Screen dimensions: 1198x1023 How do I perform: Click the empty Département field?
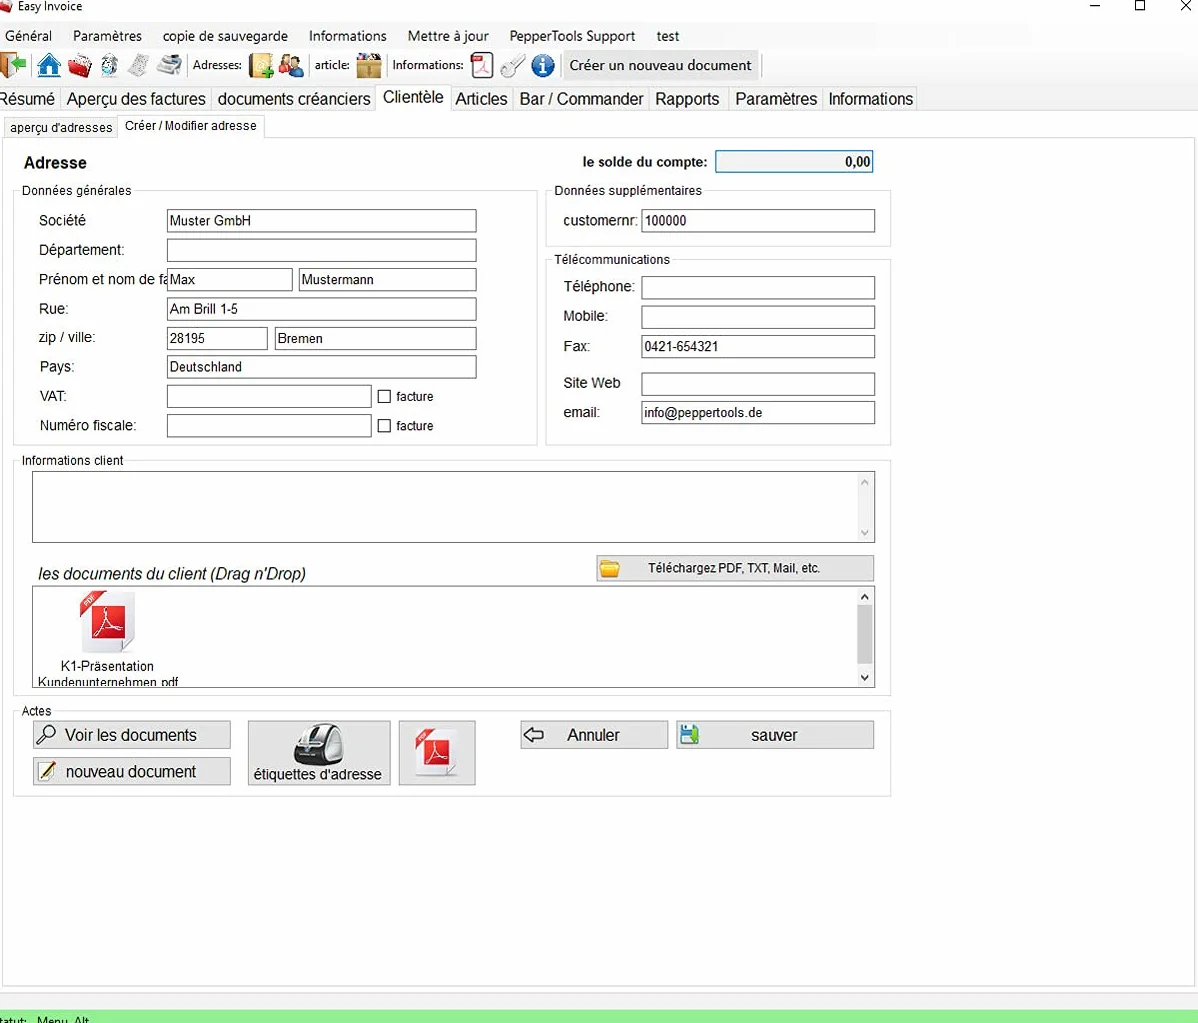(x=322, y=250)
